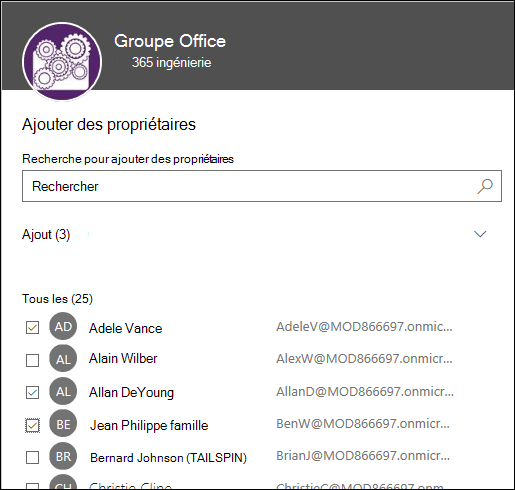515x490 pixels.
Task: Click the AL avatar for Alain Wilber
Action: click(x=63, y=359)
